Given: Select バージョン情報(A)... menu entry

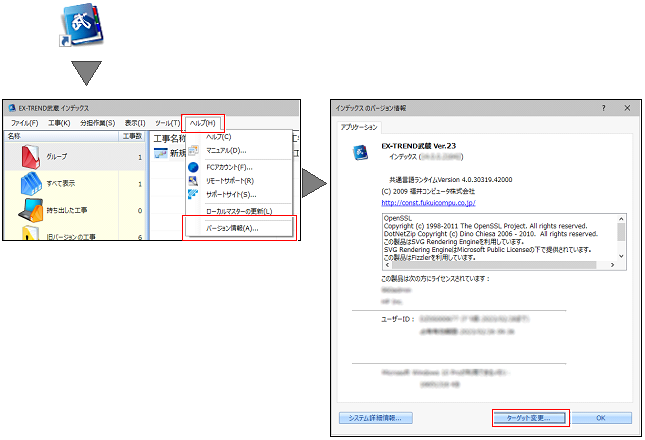Looking at the screenshot, I should tap(232, 228).
